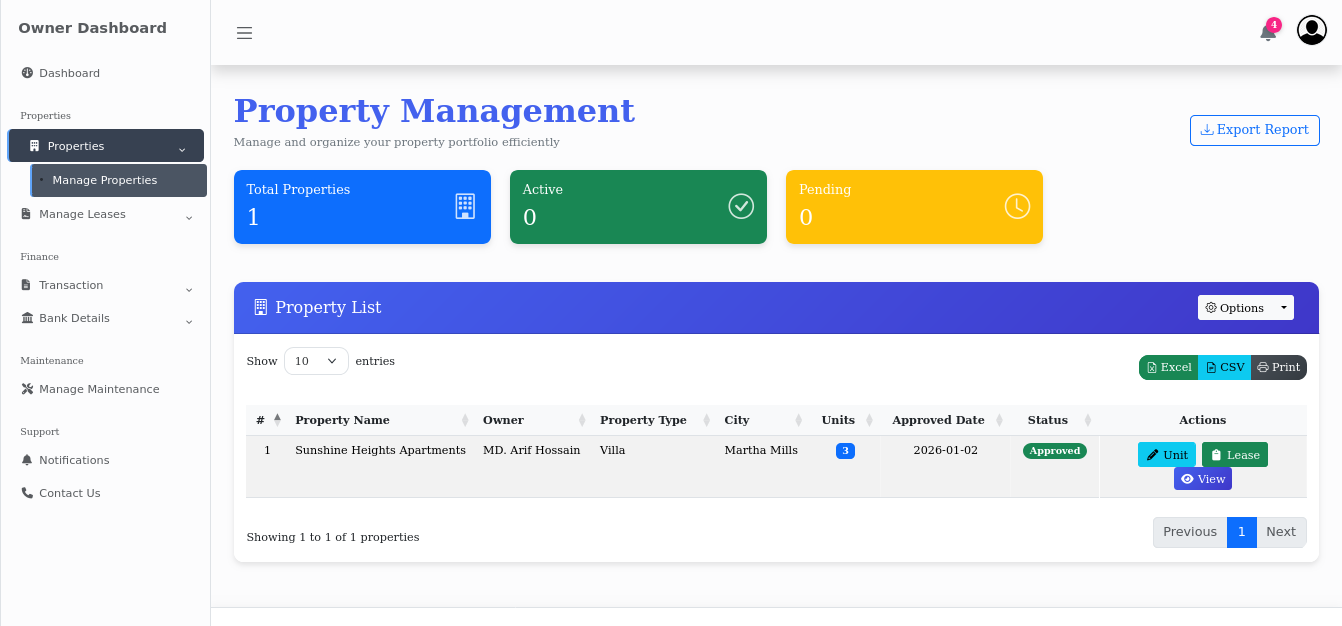The image size is (1342, 626).
Task: Click the units count badge 3
Action: coord(845,451)
